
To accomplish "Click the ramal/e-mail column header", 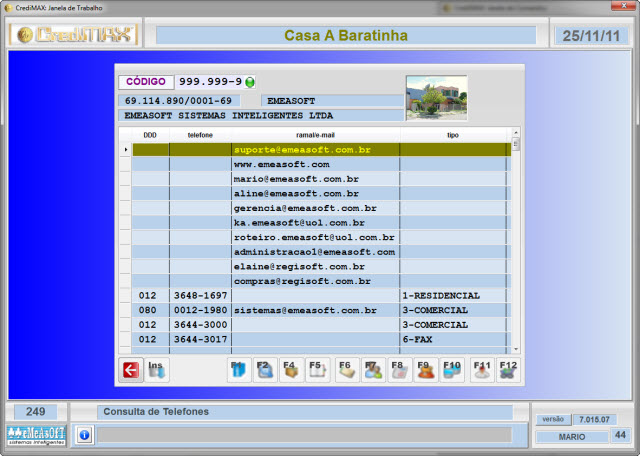I will click(315, 134).
